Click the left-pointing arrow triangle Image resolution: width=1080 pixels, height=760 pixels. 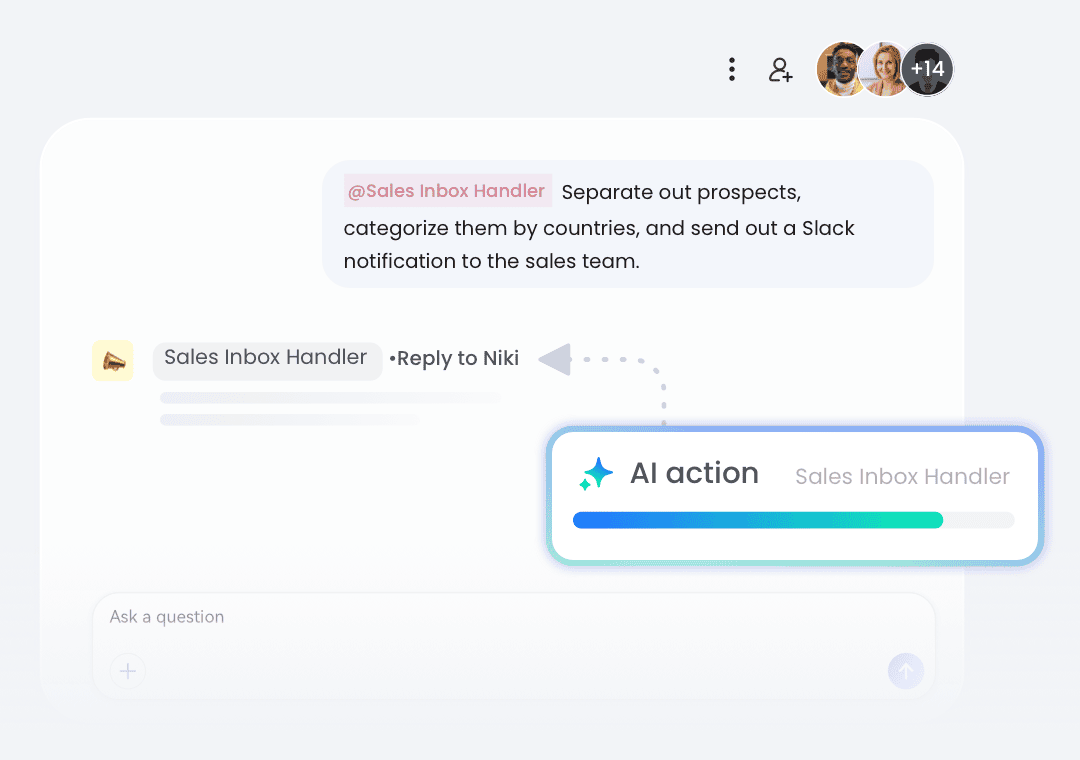[x=555, y=359]
